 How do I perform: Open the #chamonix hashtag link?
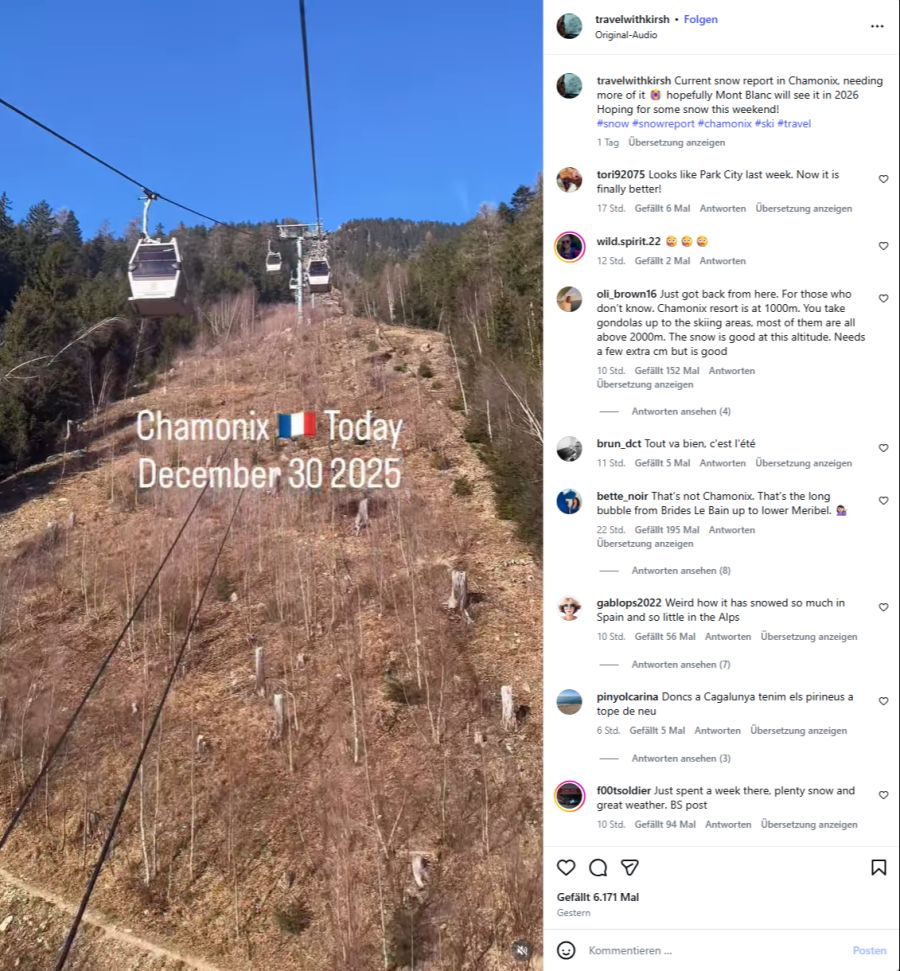(x=725, y=123)
